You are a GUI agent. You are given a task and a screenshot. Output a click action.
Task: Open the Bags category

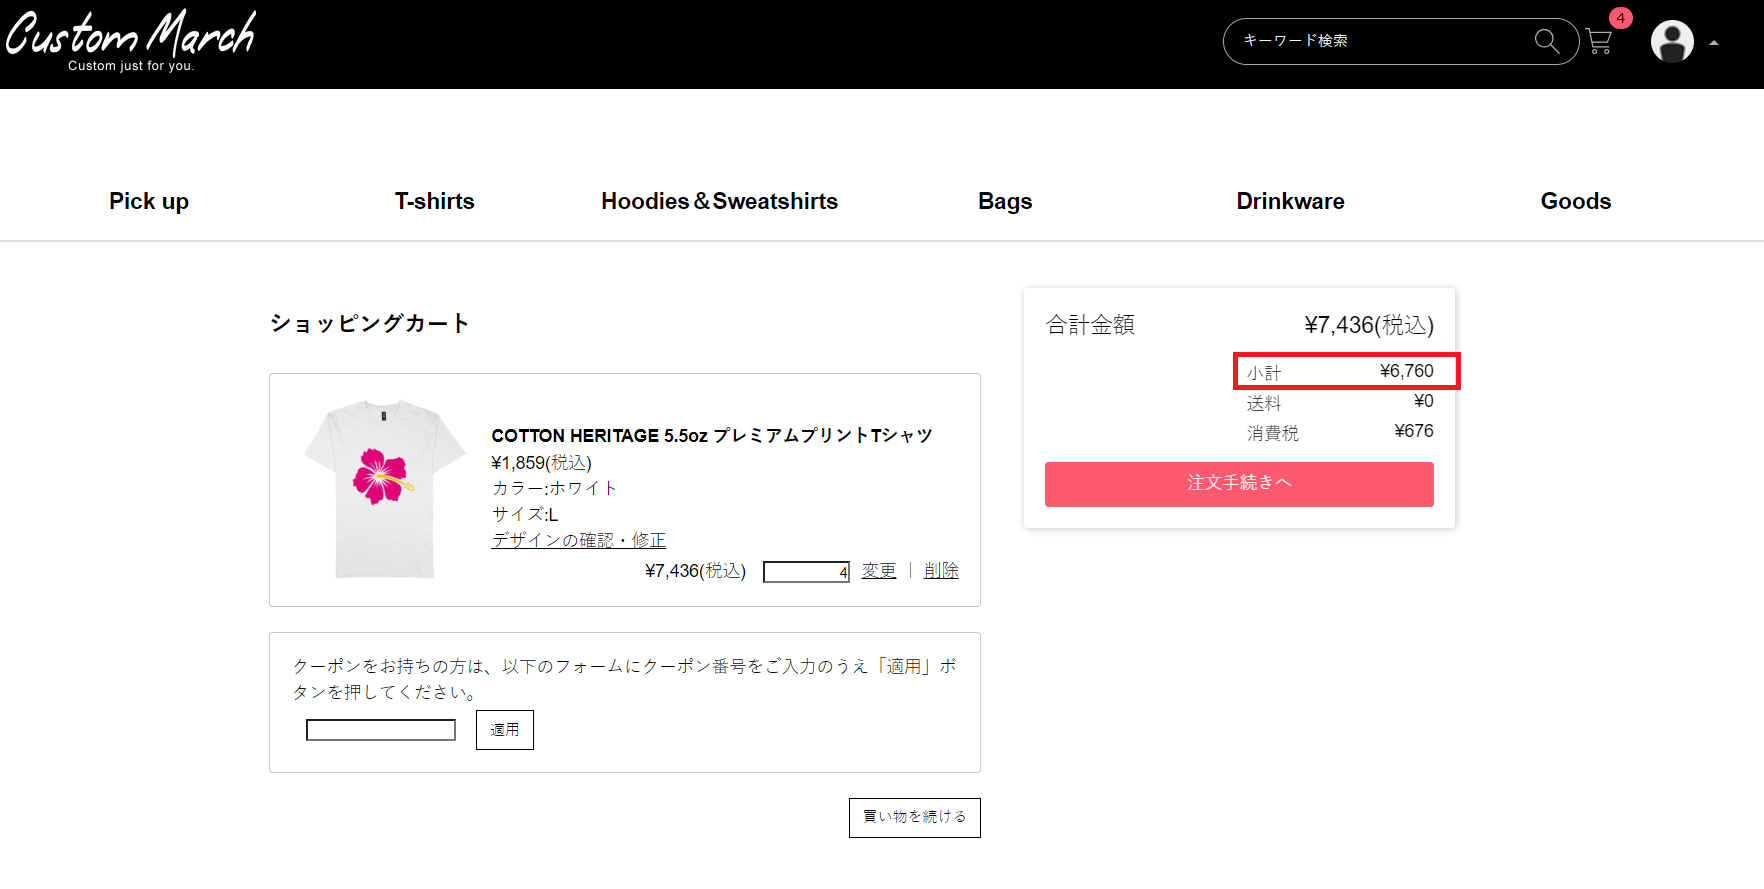click(x=1005, y=201)
